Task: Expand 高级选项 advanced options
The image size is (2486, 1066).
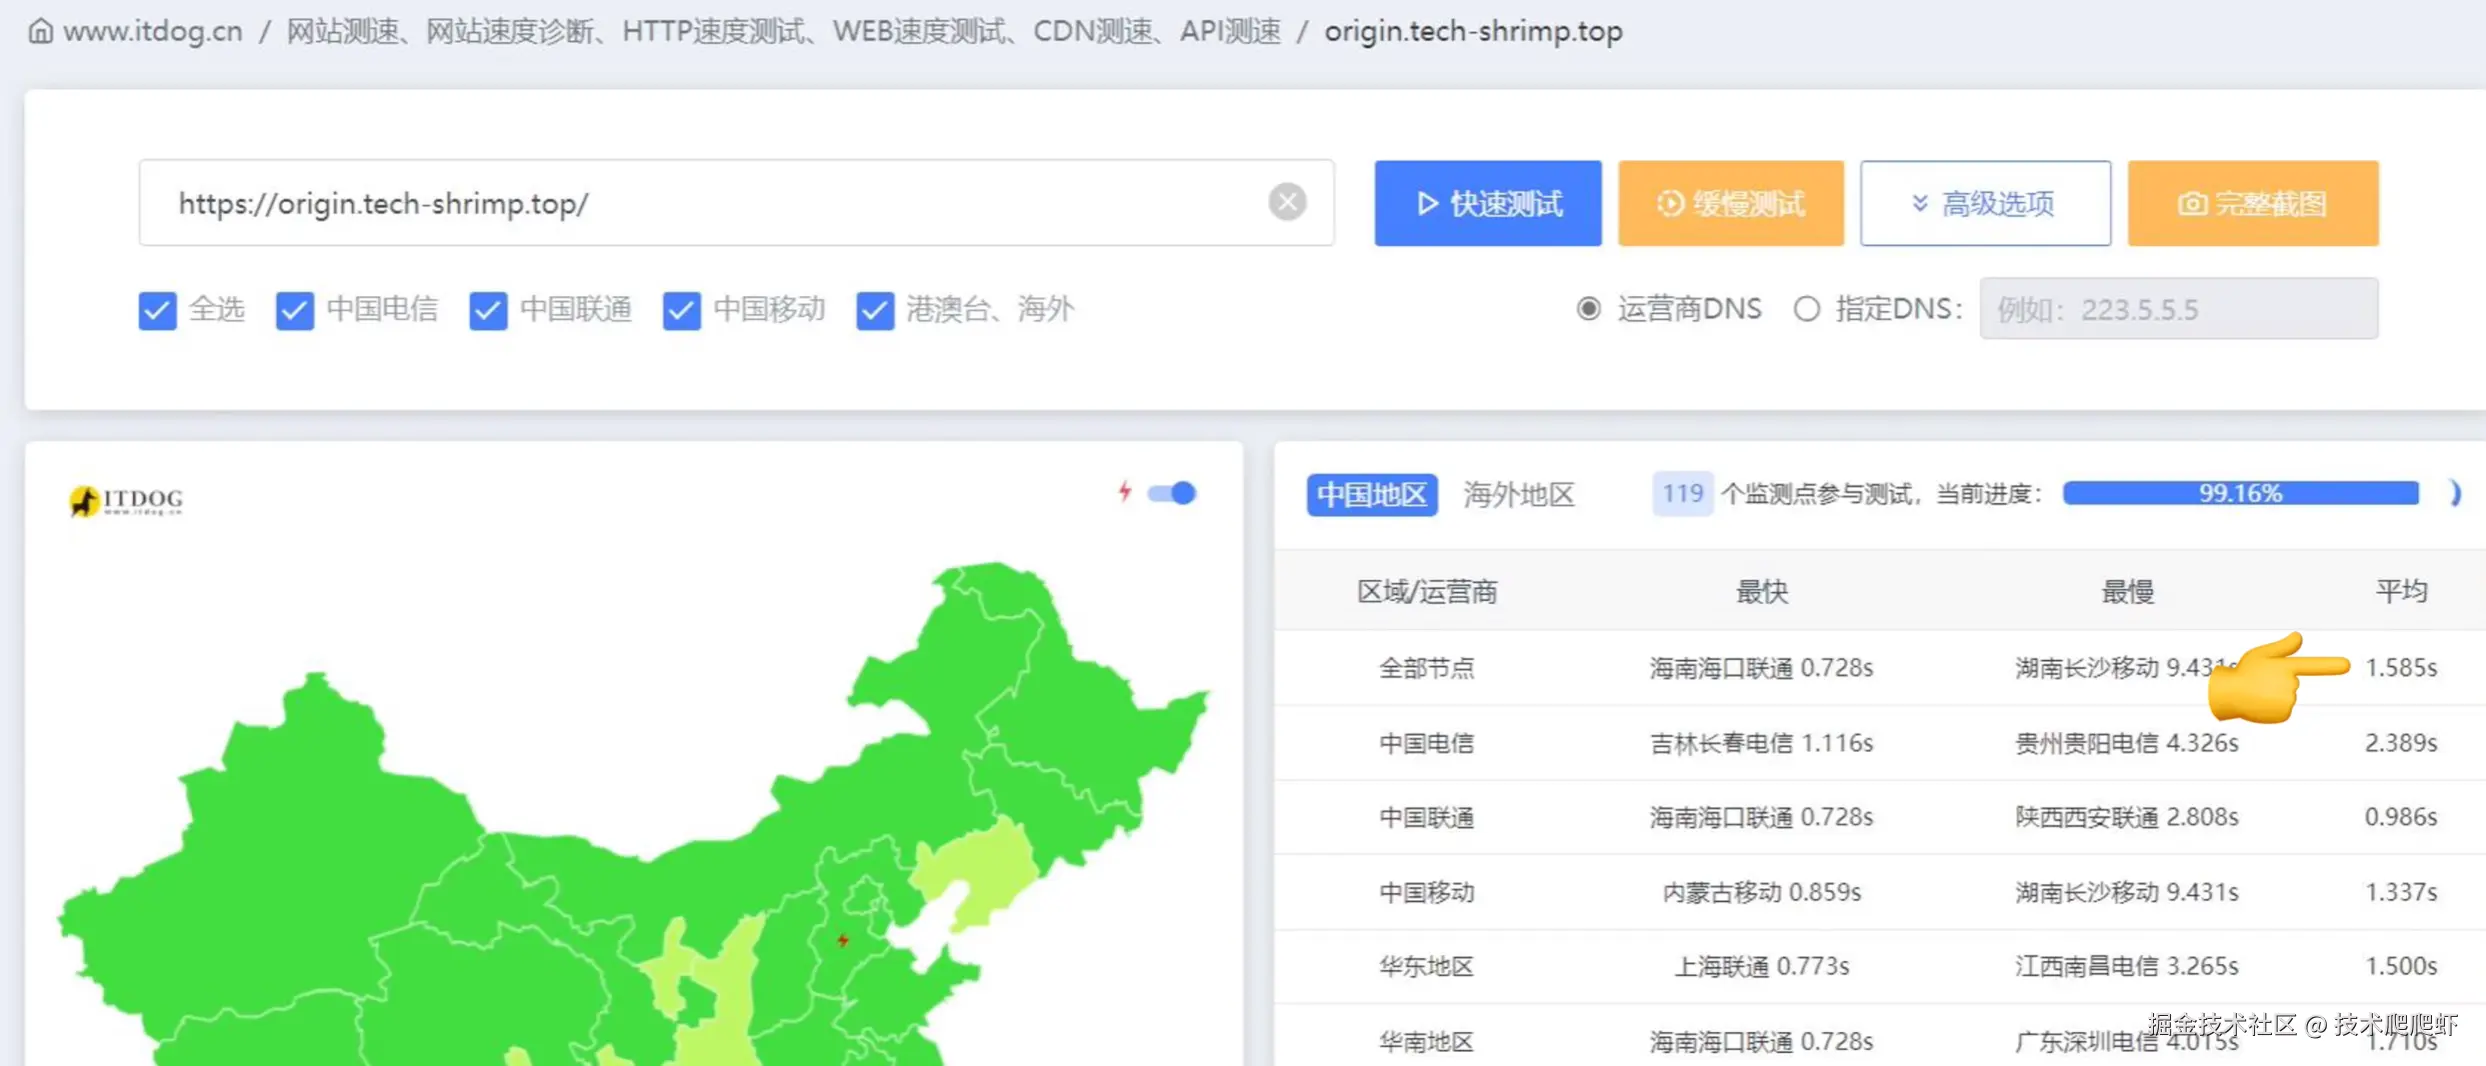Action: [x=1985, y=203]
